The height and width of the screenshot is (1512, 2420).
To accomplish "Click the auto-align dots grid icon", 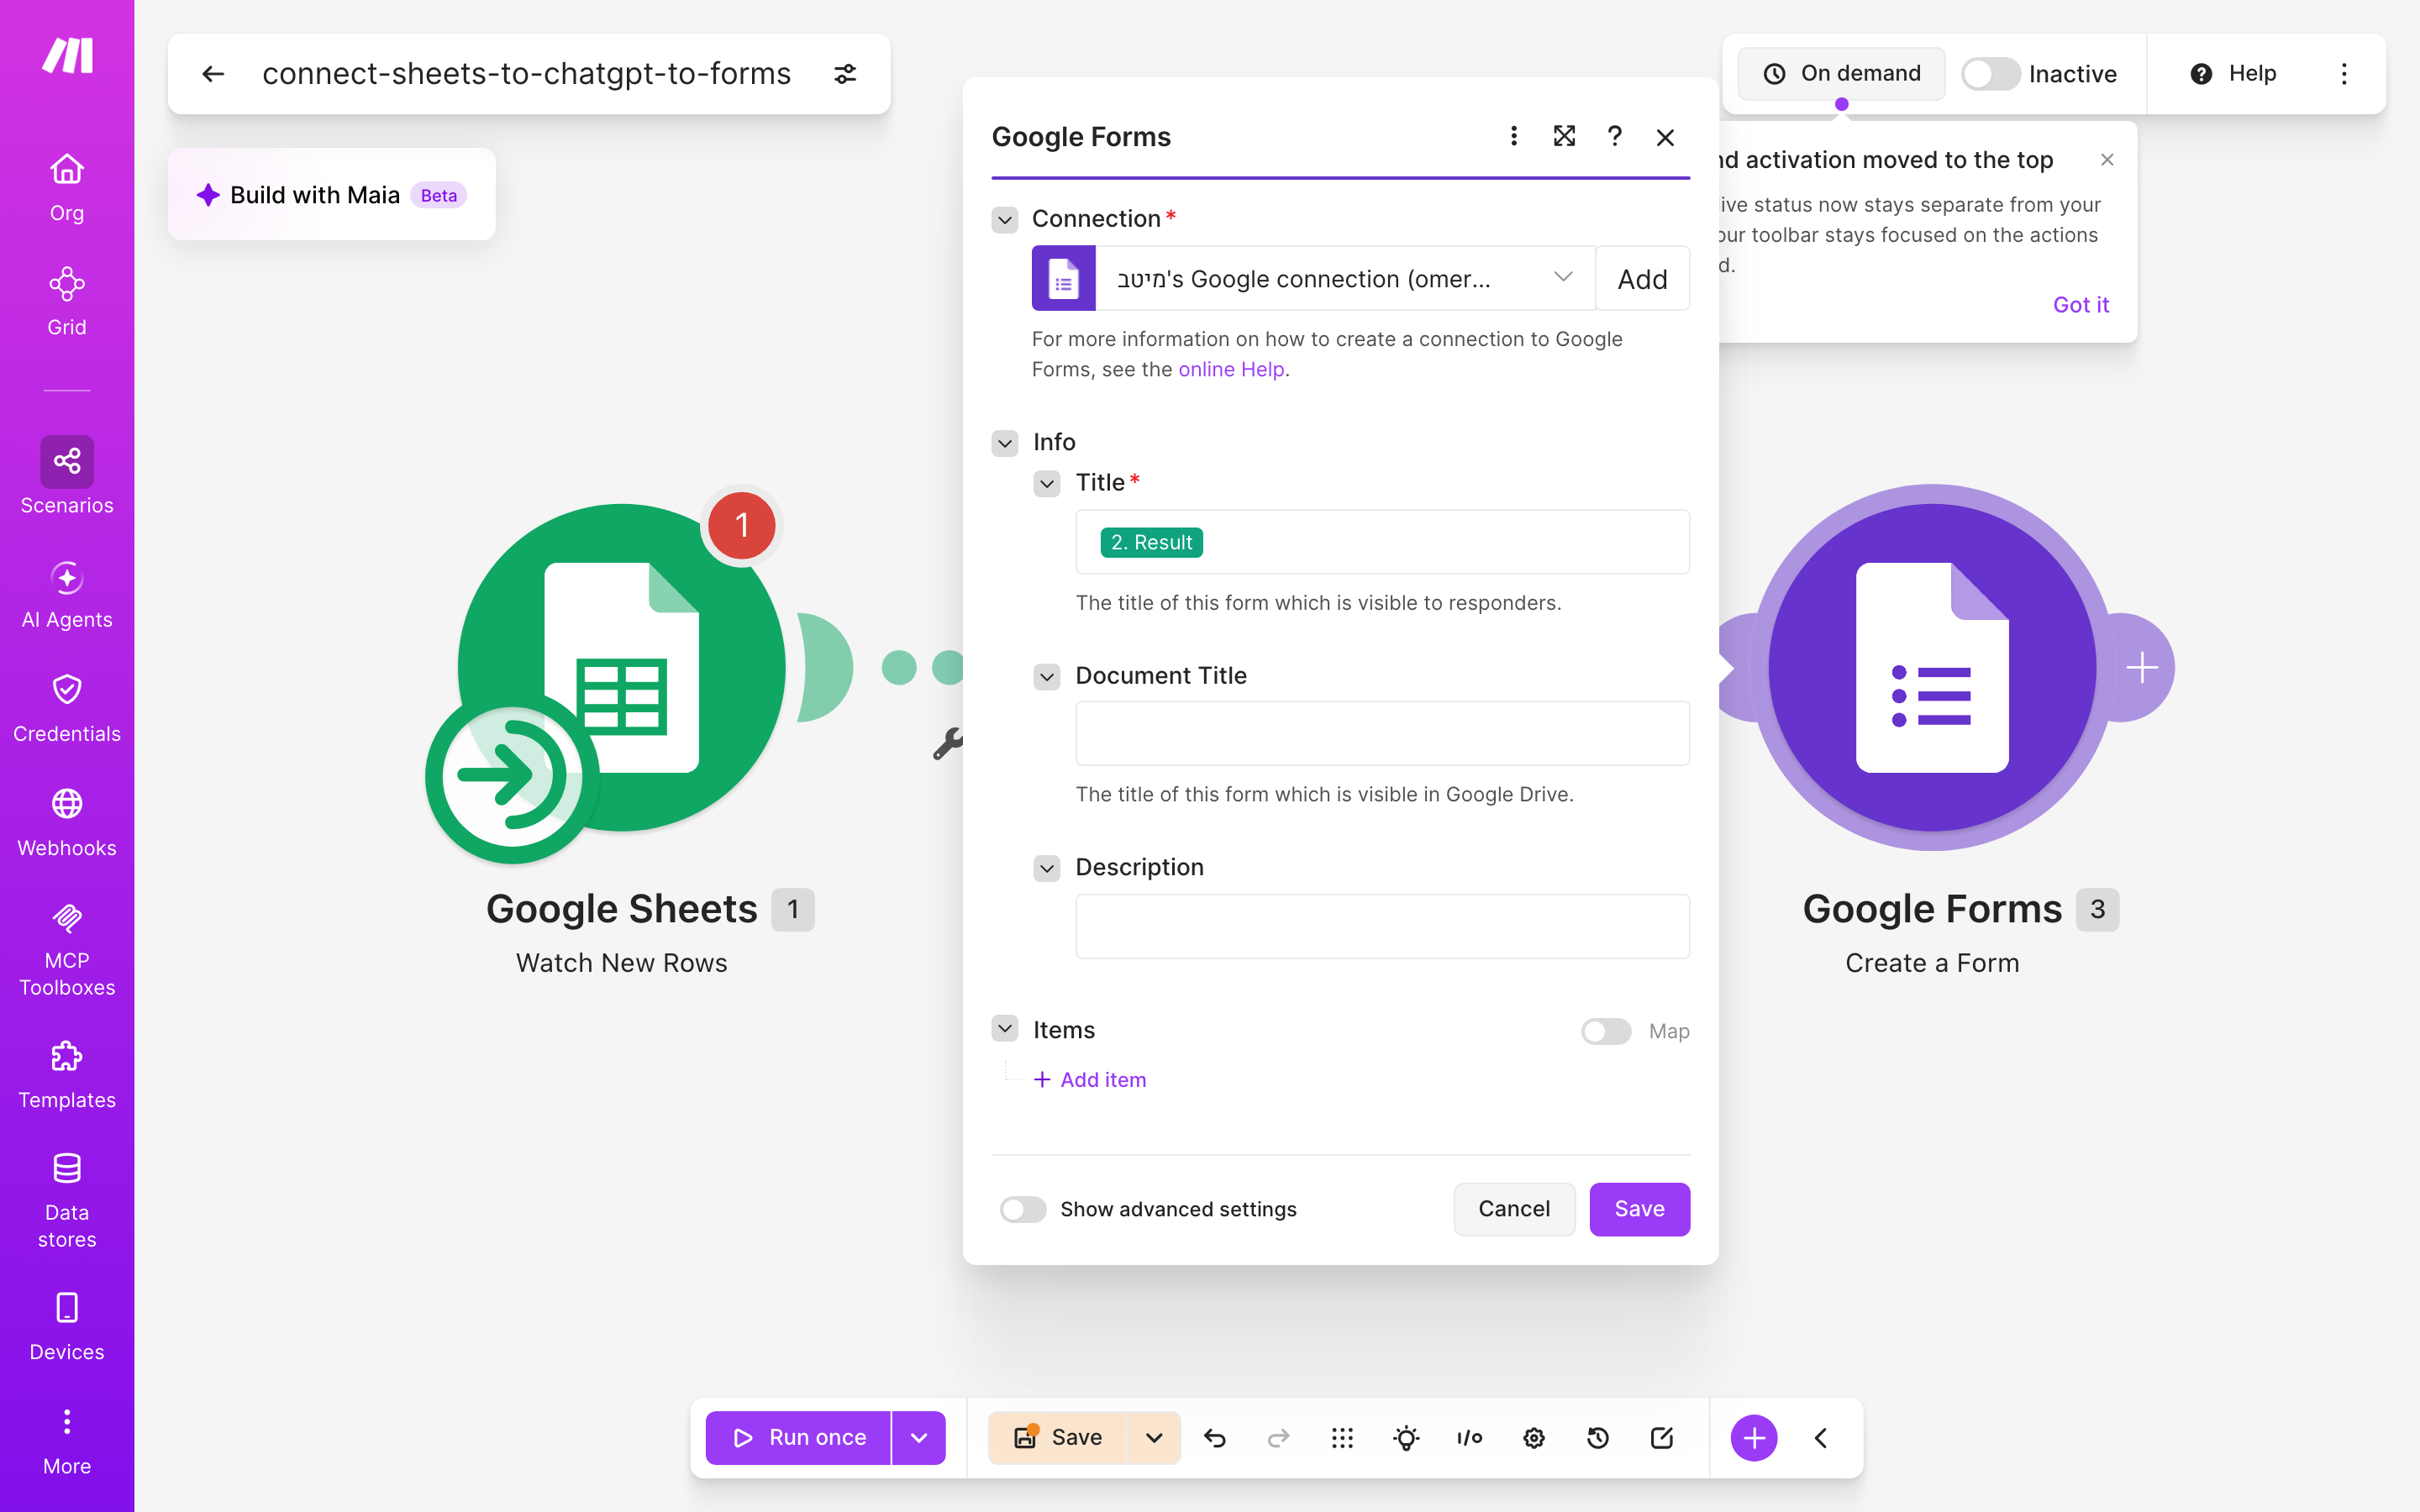I will coord(1343,1438).
